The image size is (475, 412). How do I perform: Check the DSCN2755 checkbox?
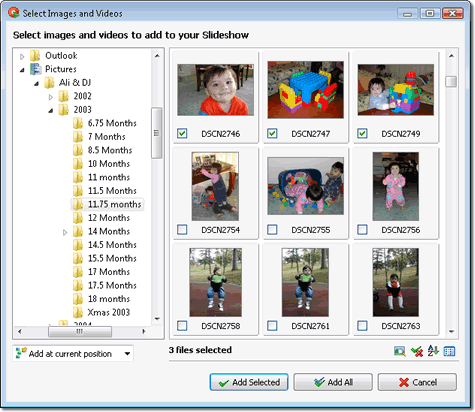(272, 229)
